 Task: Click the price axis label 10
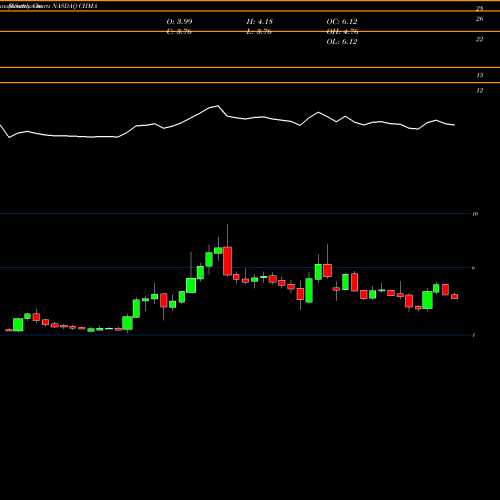475,214
